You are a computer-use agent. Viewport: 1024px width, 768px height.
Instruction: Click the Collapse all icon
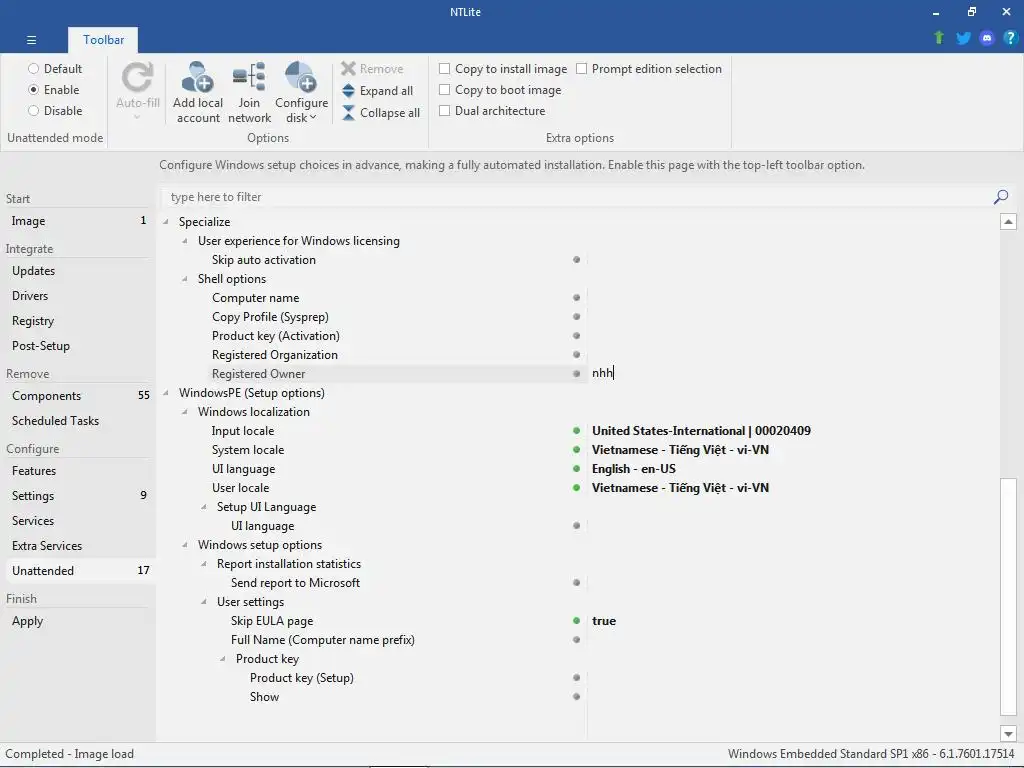[348, 113]
